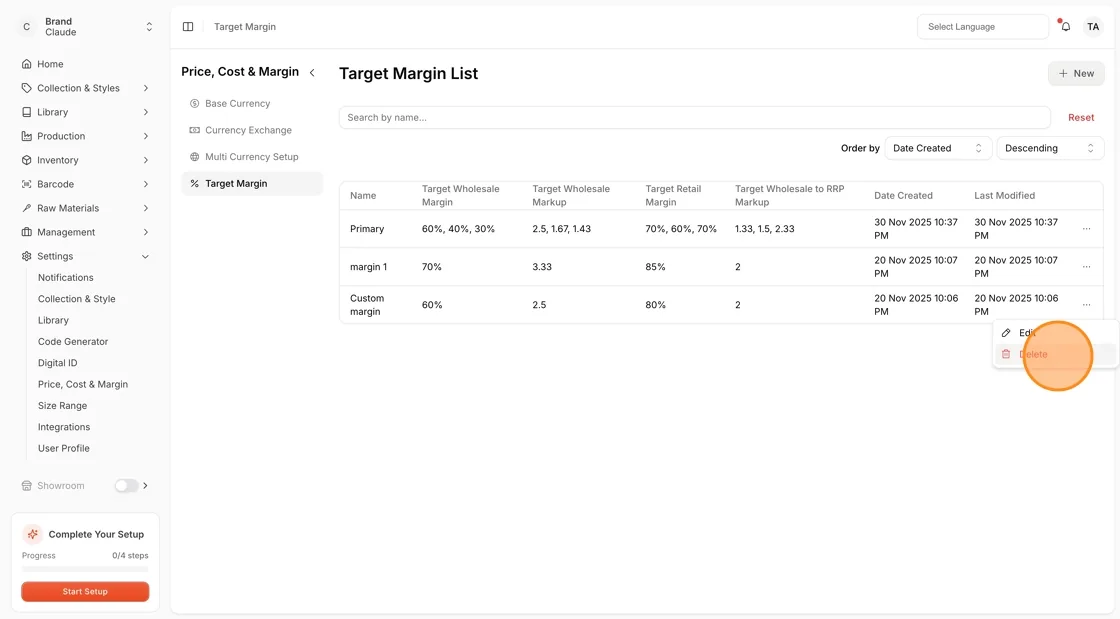
Task: Toggle the Showroom switch
Action: [x=126, y=485]
